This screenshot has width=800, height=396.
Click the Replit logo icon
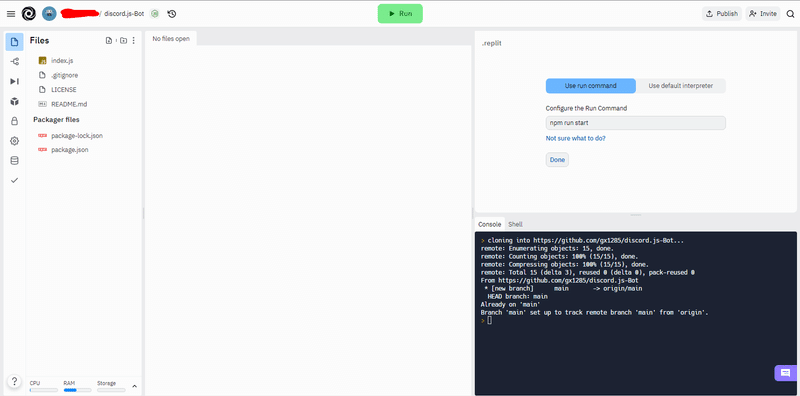click(29, 14)
